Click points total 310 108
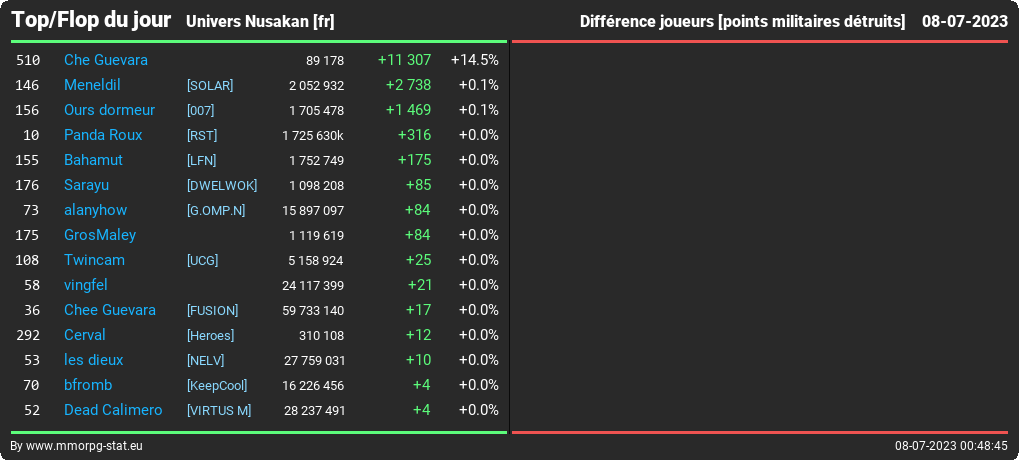The height and width of the screenshot is (460, 1019). [323, 336]
